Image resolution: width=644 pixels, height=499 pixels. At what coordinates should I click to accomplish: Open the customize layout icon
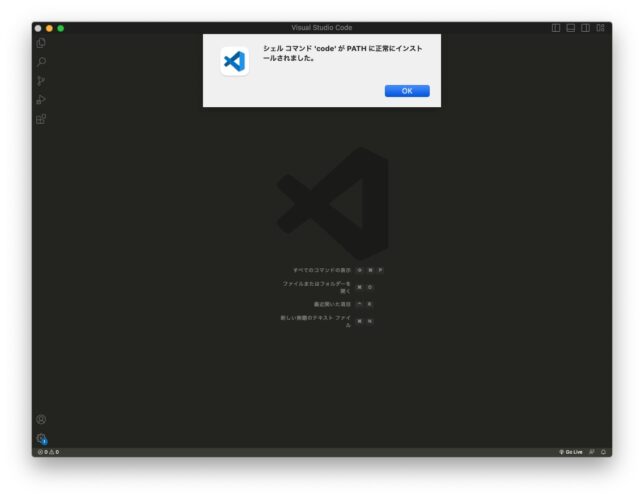coord(600,28)
